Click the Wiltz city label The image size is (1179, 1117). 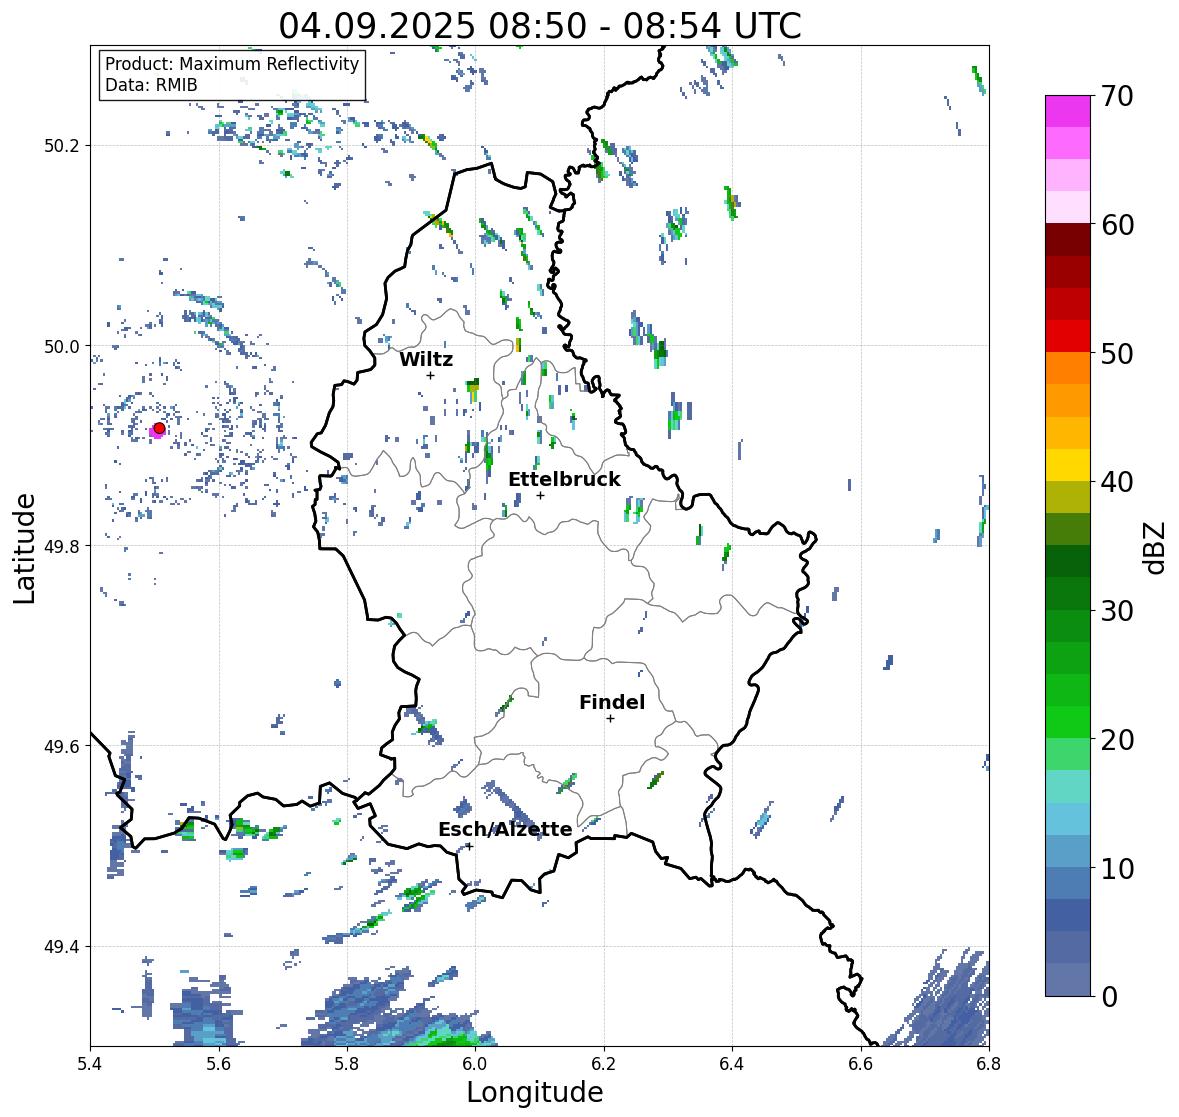click(x=426, y=359)
